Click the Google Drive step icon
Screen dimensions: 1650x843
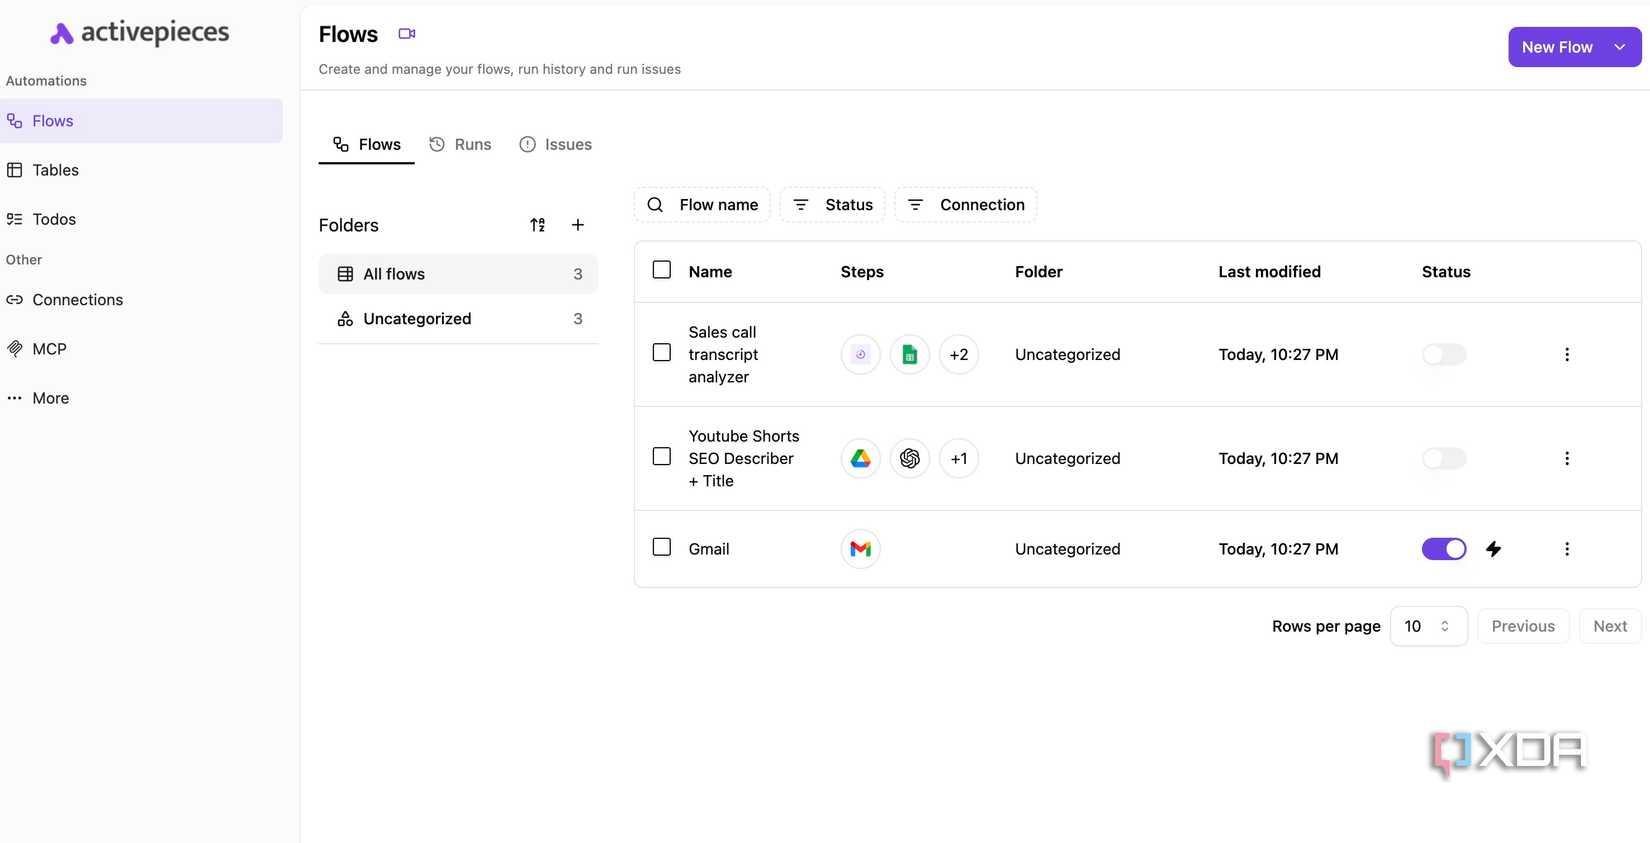coord(861,458)
